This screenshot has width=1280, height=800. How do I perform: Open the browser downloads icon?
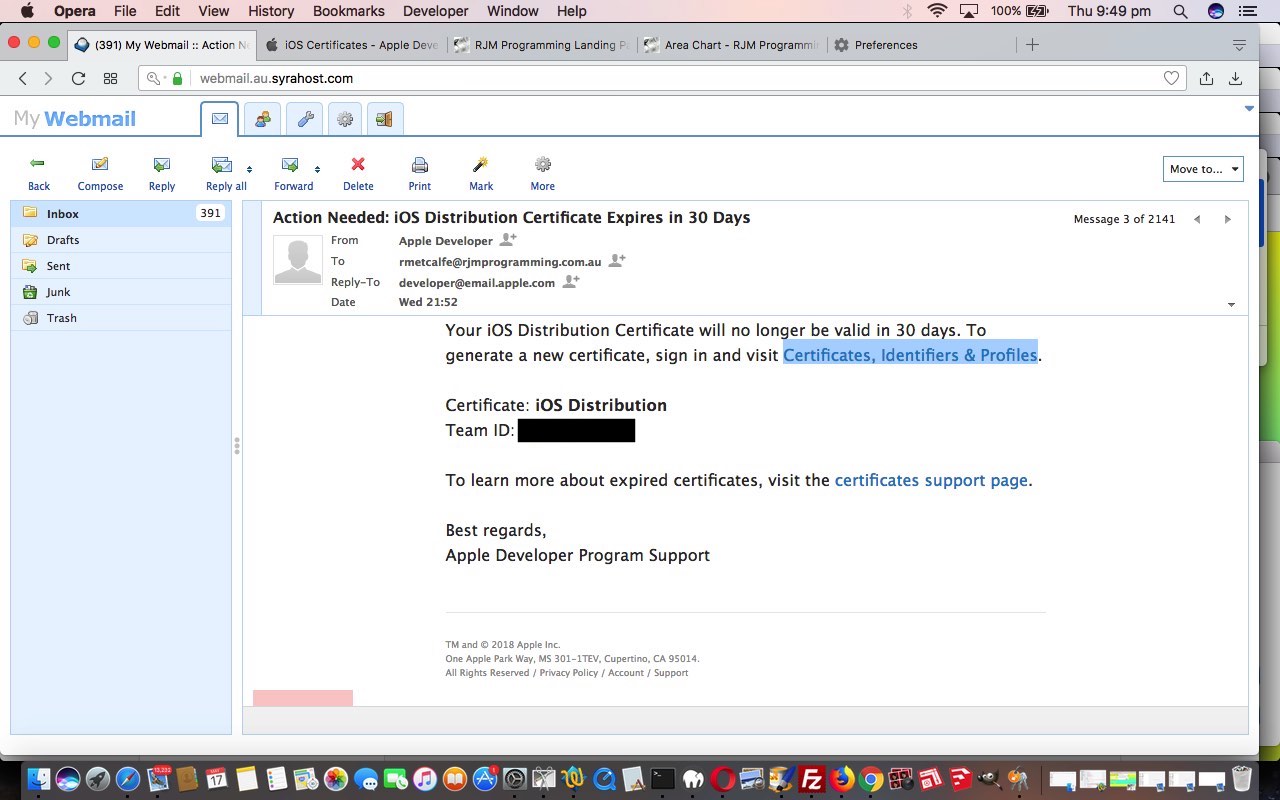1236,78
